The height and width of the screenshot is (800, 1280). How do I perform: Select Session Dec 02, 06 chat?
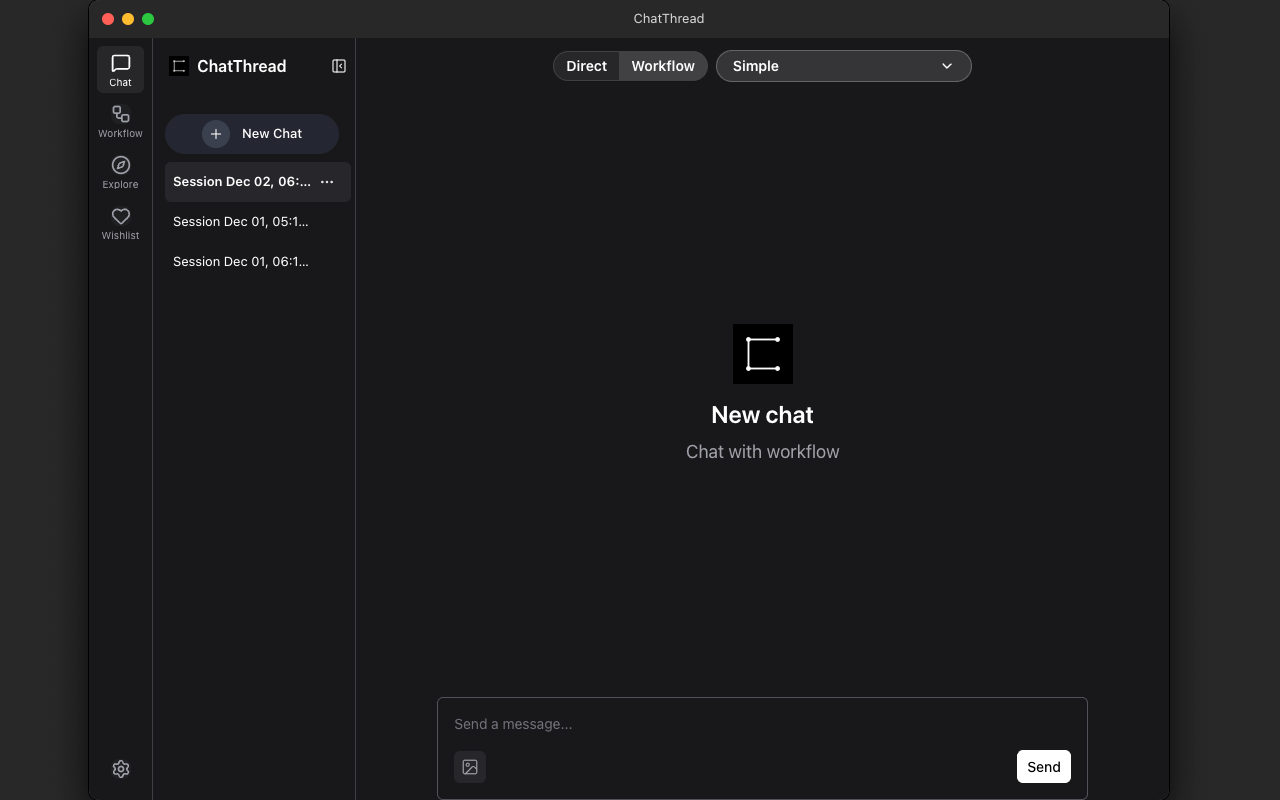258,182
